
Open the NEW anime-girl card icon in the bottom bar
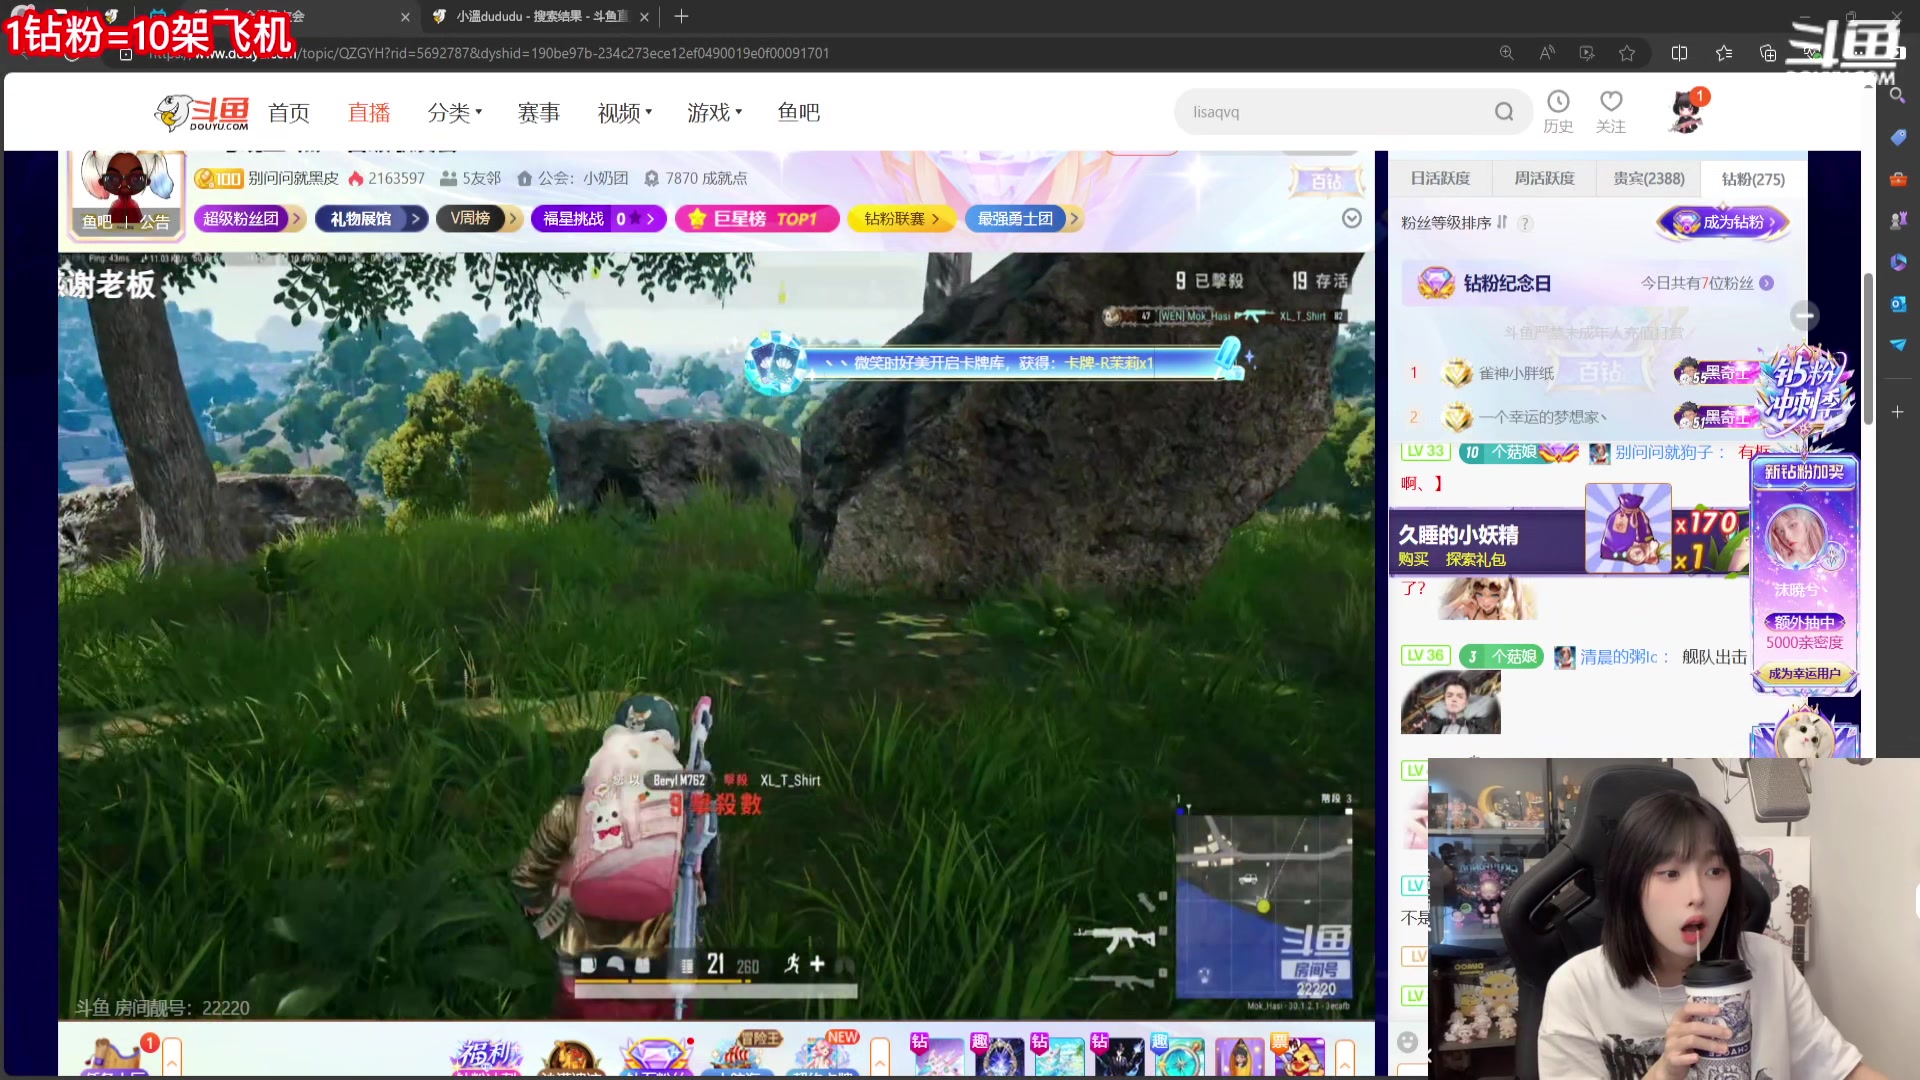[826, 1054]
